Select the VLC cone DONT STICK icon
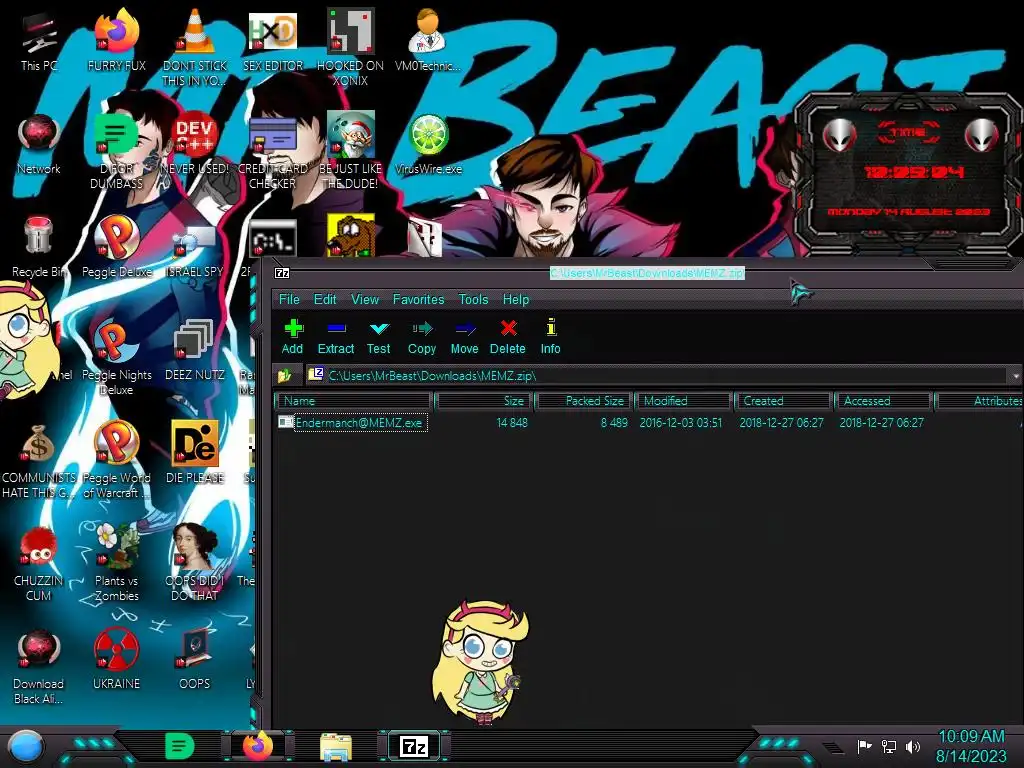 (195, 49)
